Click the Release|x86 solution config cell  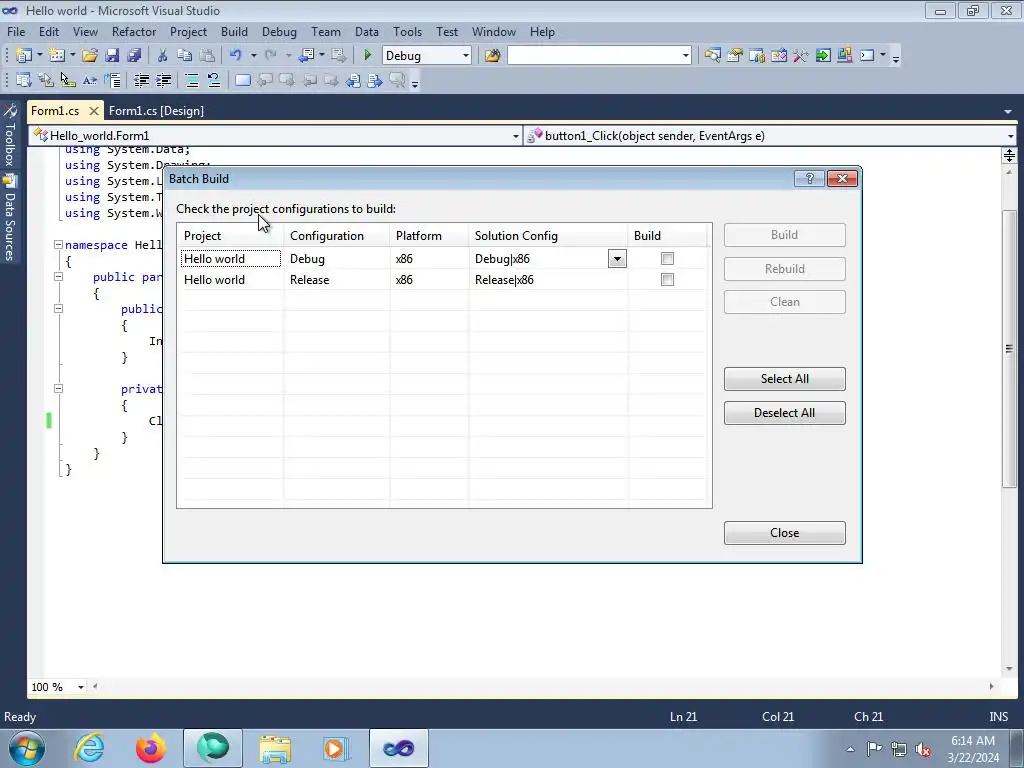[548, 280]
